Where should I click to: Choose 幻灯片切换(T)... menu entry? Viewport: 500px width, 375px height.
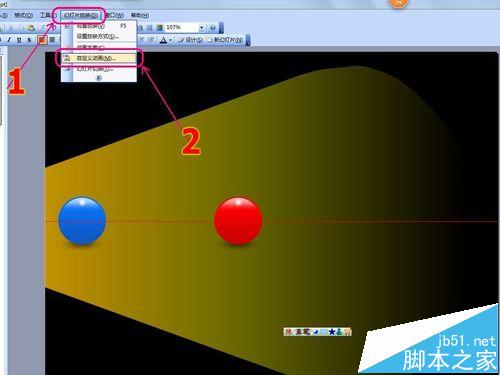99,69
